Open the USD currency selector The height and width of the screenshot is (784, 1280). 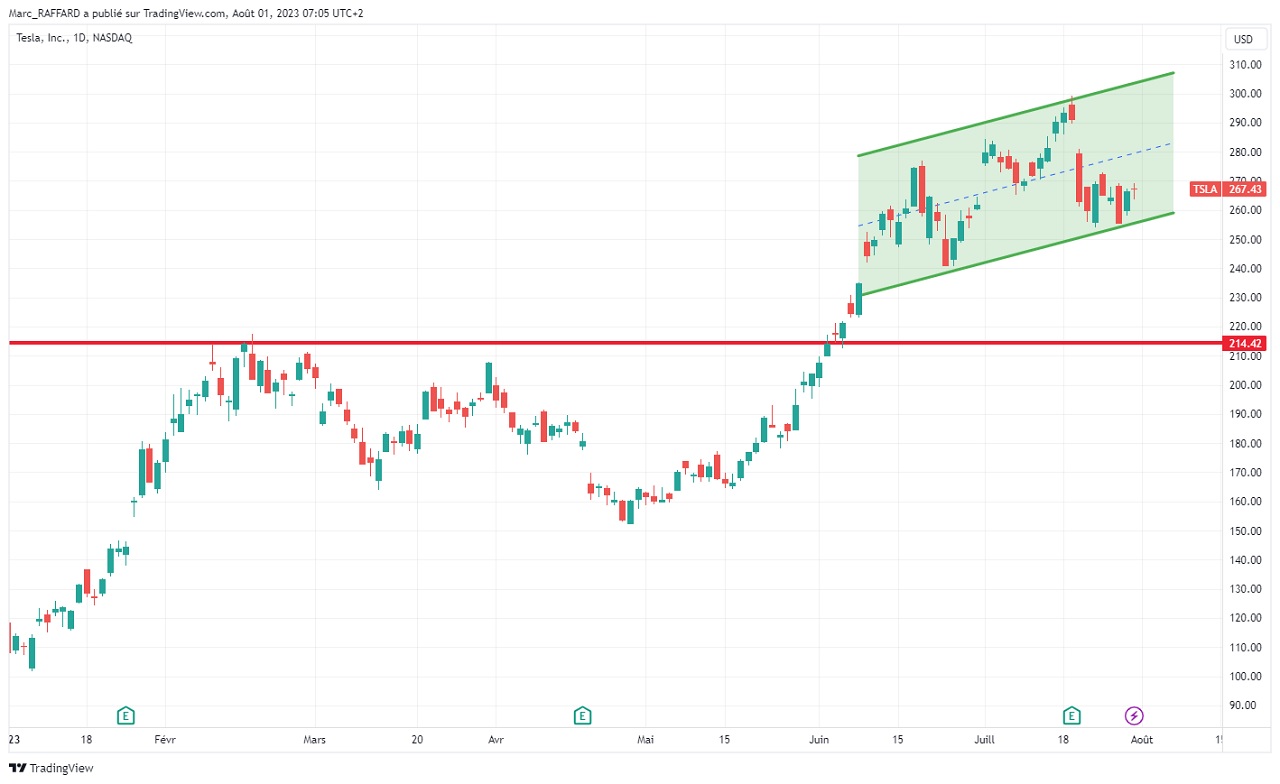click(x=1243, y=40)
